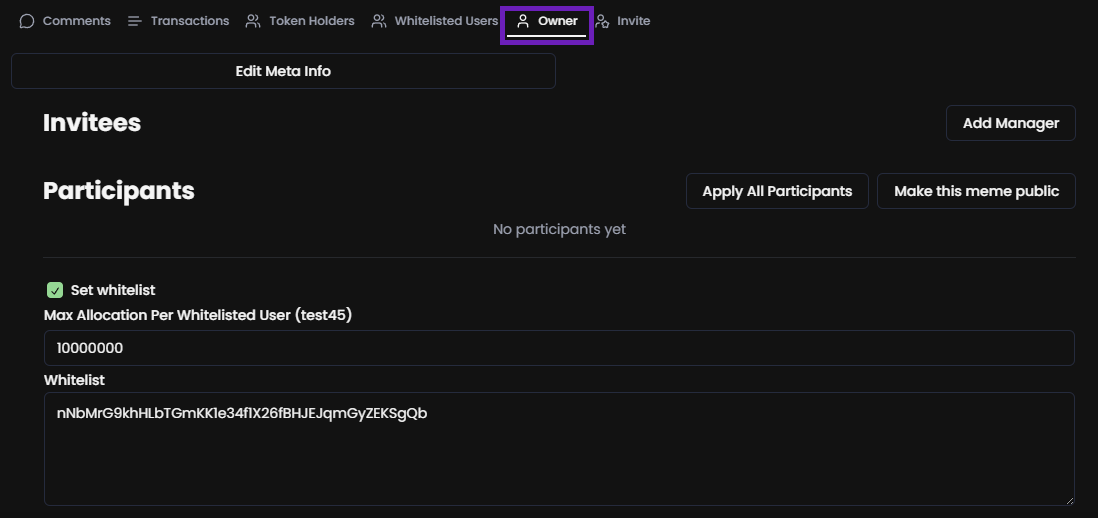Click the Token Holders people icon
Screen dimensions: 1098x518
point(253,21)
